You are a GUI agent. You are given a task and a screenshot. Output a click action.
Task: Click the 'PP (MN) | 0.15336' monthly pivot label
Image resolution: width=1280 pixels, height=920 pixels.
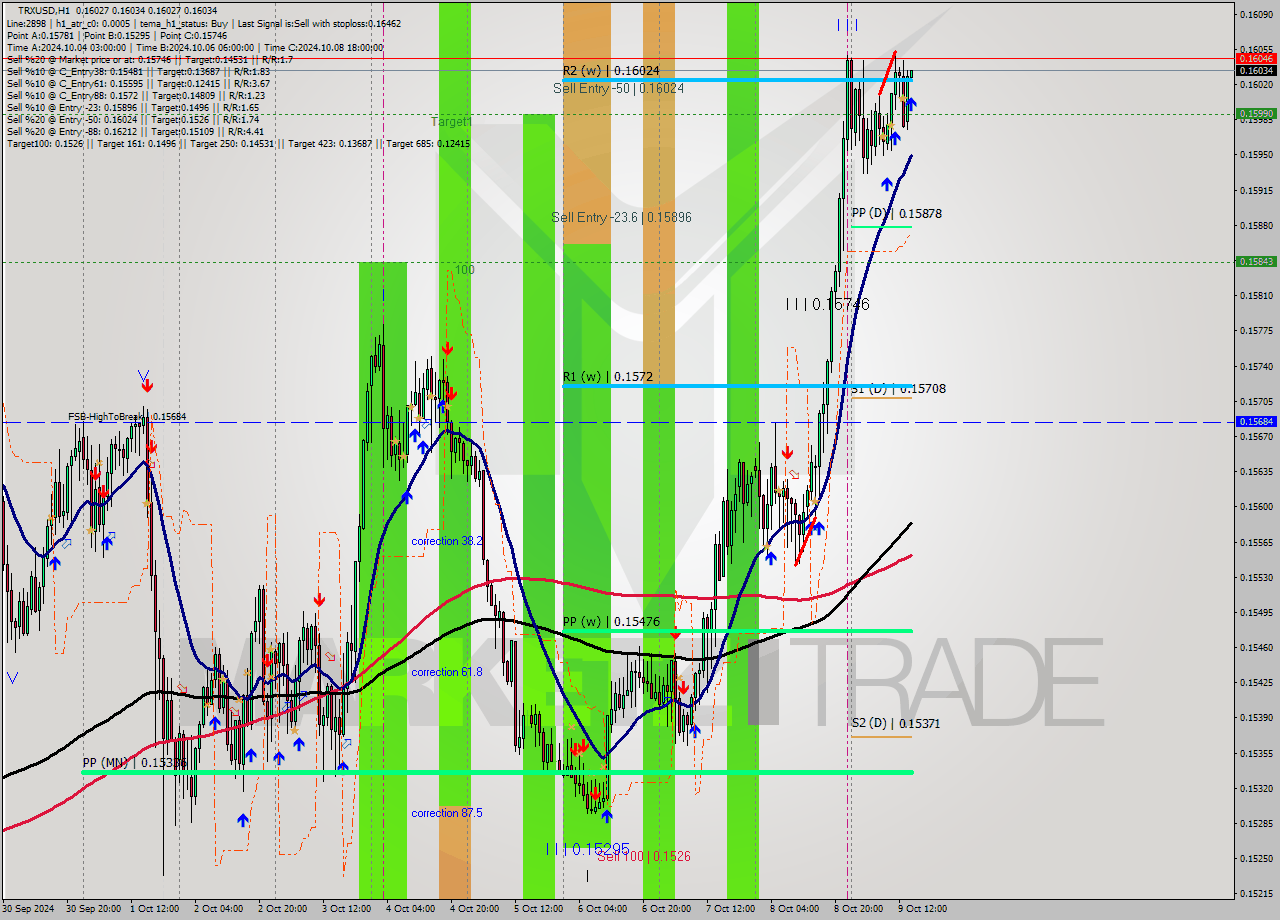[134, 763]
